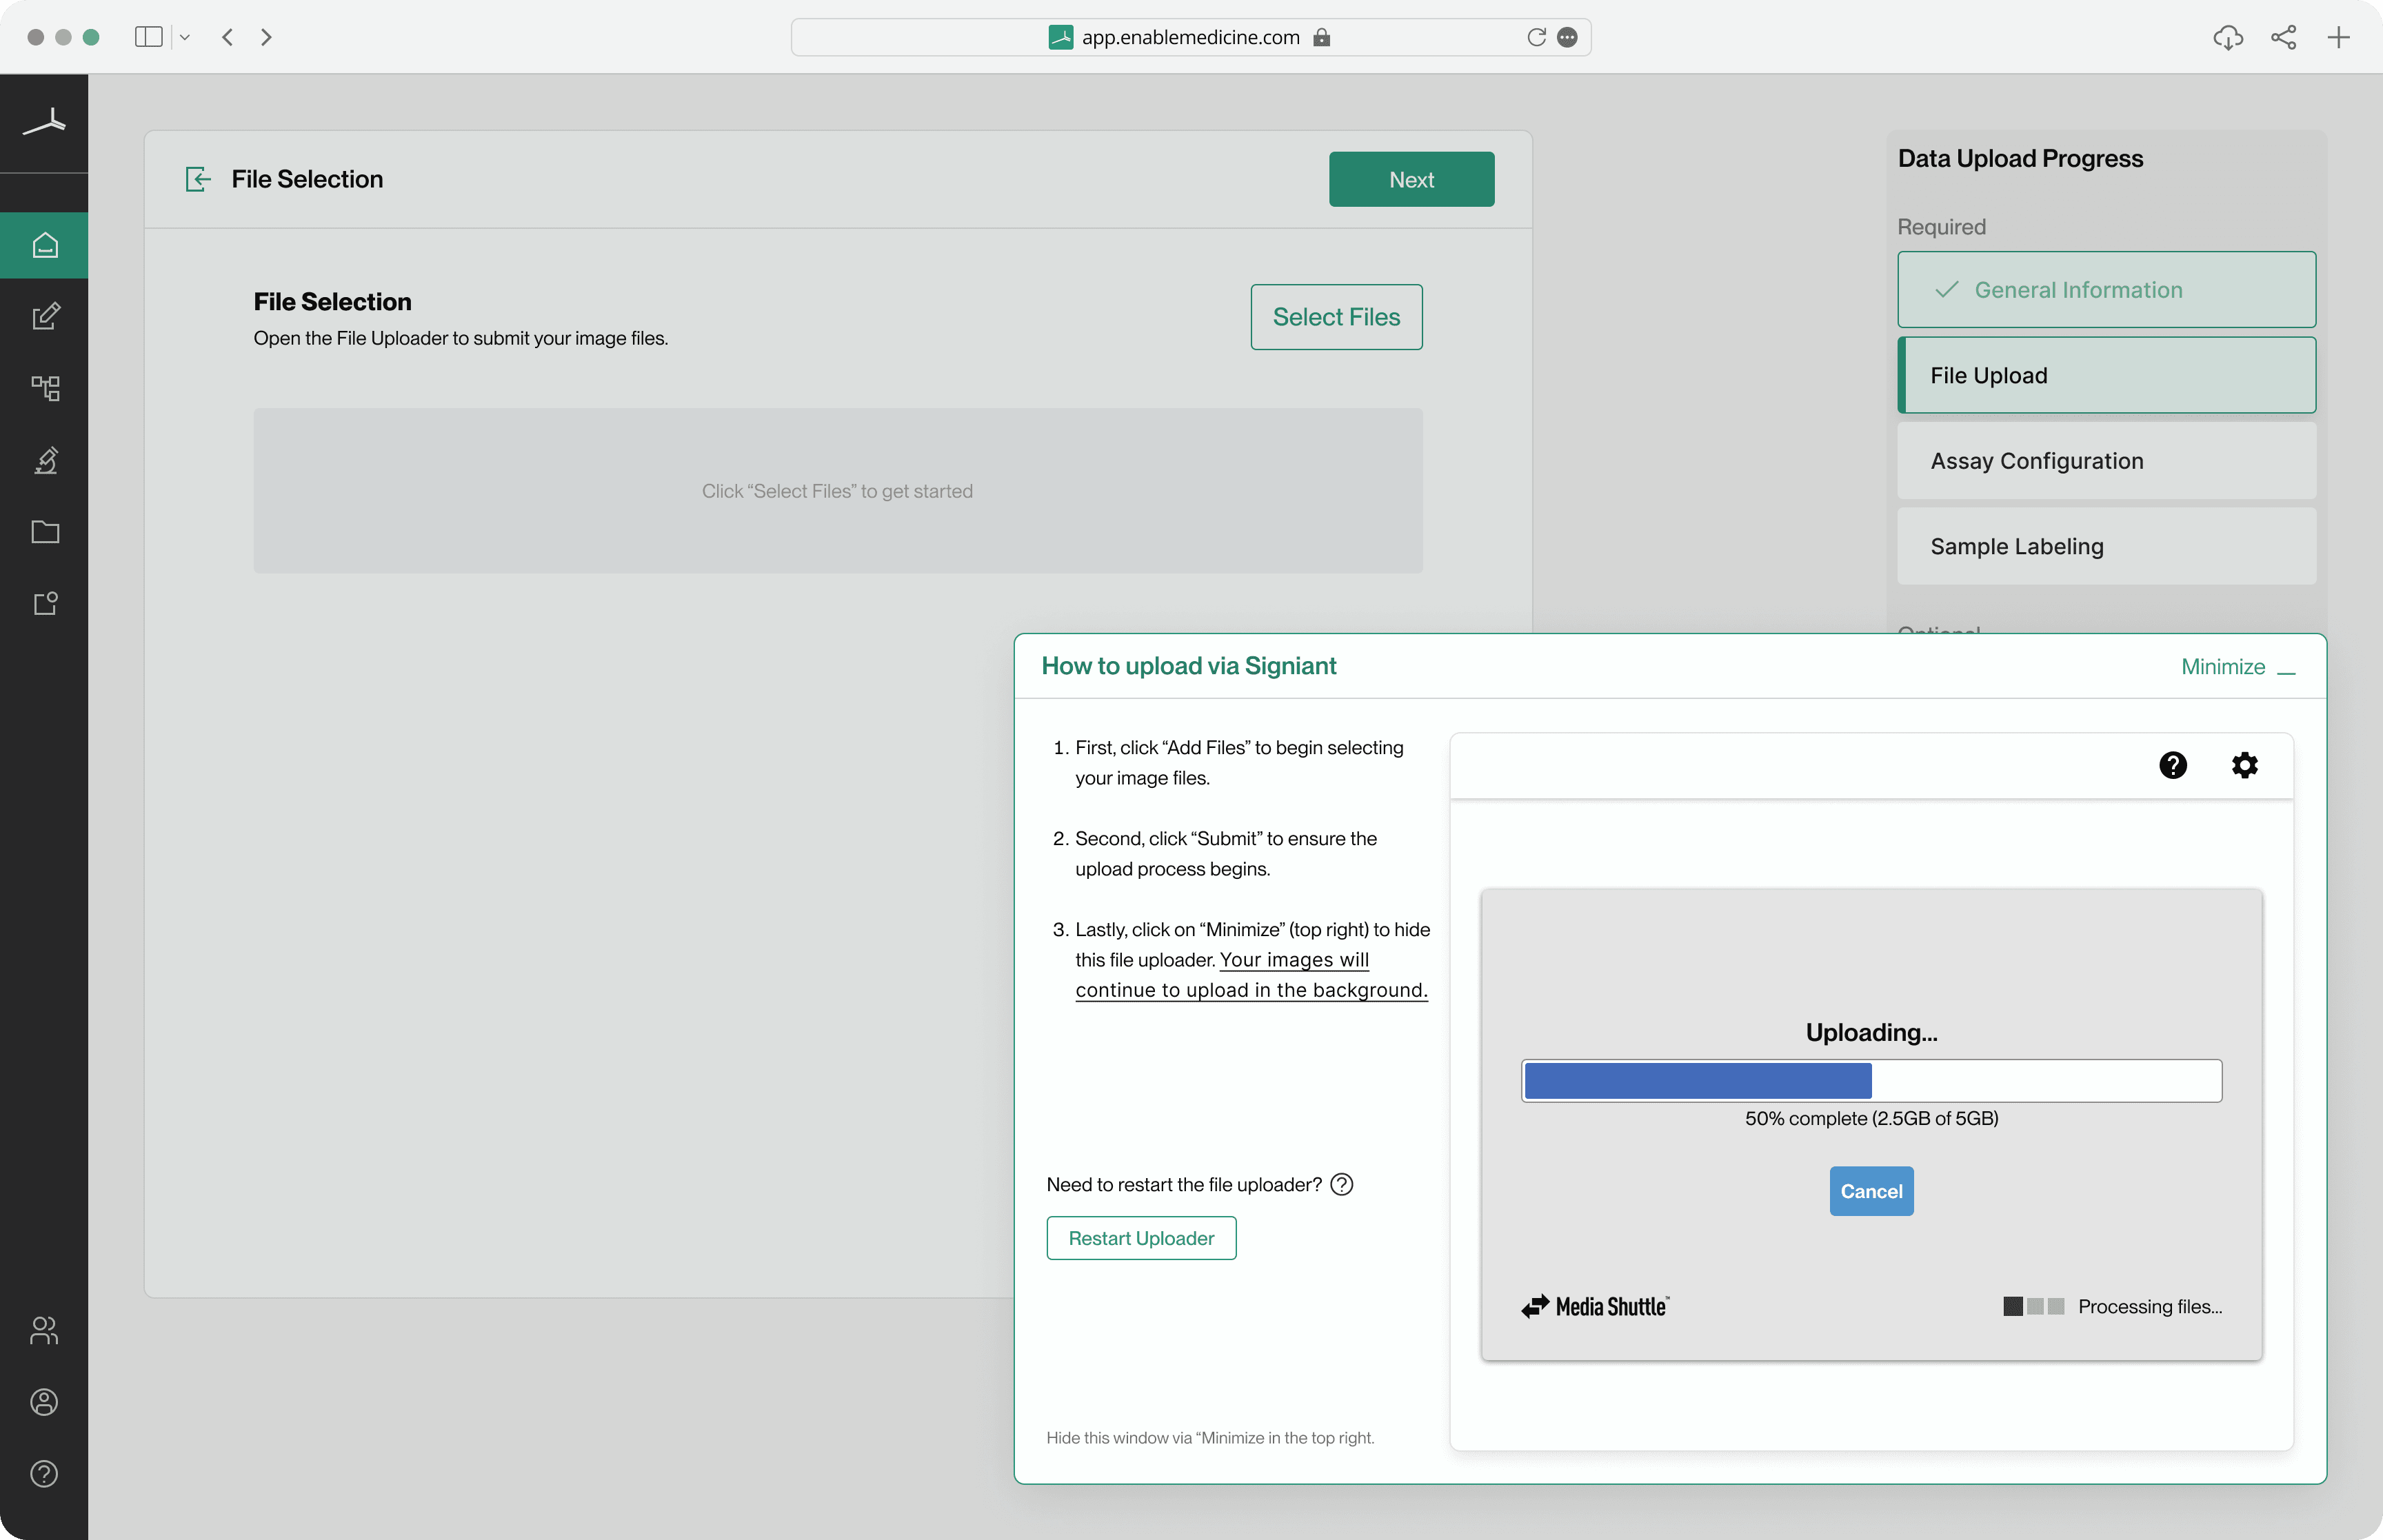This screenshot has width=2383, height=1540.
Task: Click the restart uploader help tooltip icon
Action: (x=1342, y=1184)
